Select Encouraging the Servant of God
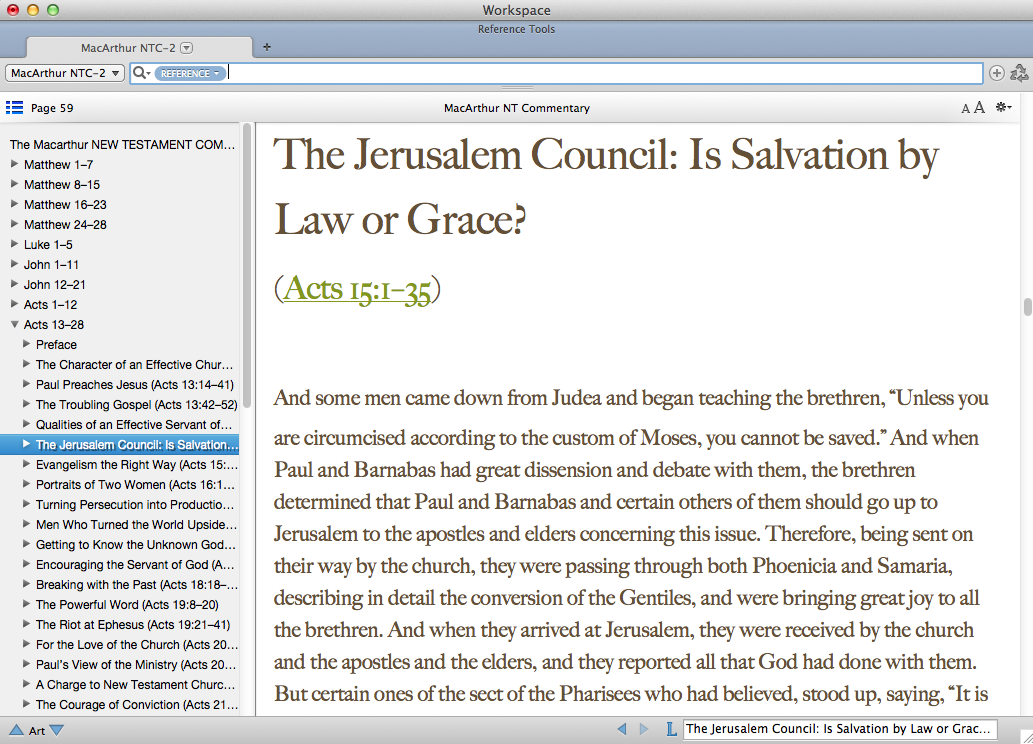The width and height of the screenshot is (1033, 744). click(x=135, y=564)
